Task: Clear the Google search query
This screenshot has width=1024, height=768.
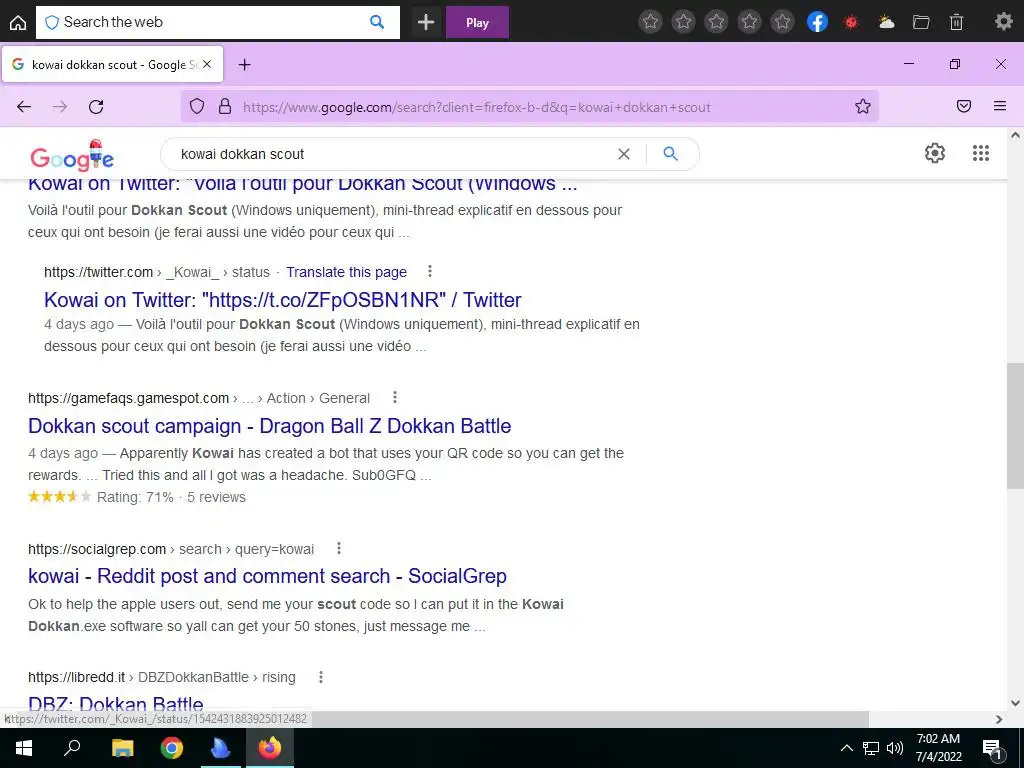Action: [624, 154]
